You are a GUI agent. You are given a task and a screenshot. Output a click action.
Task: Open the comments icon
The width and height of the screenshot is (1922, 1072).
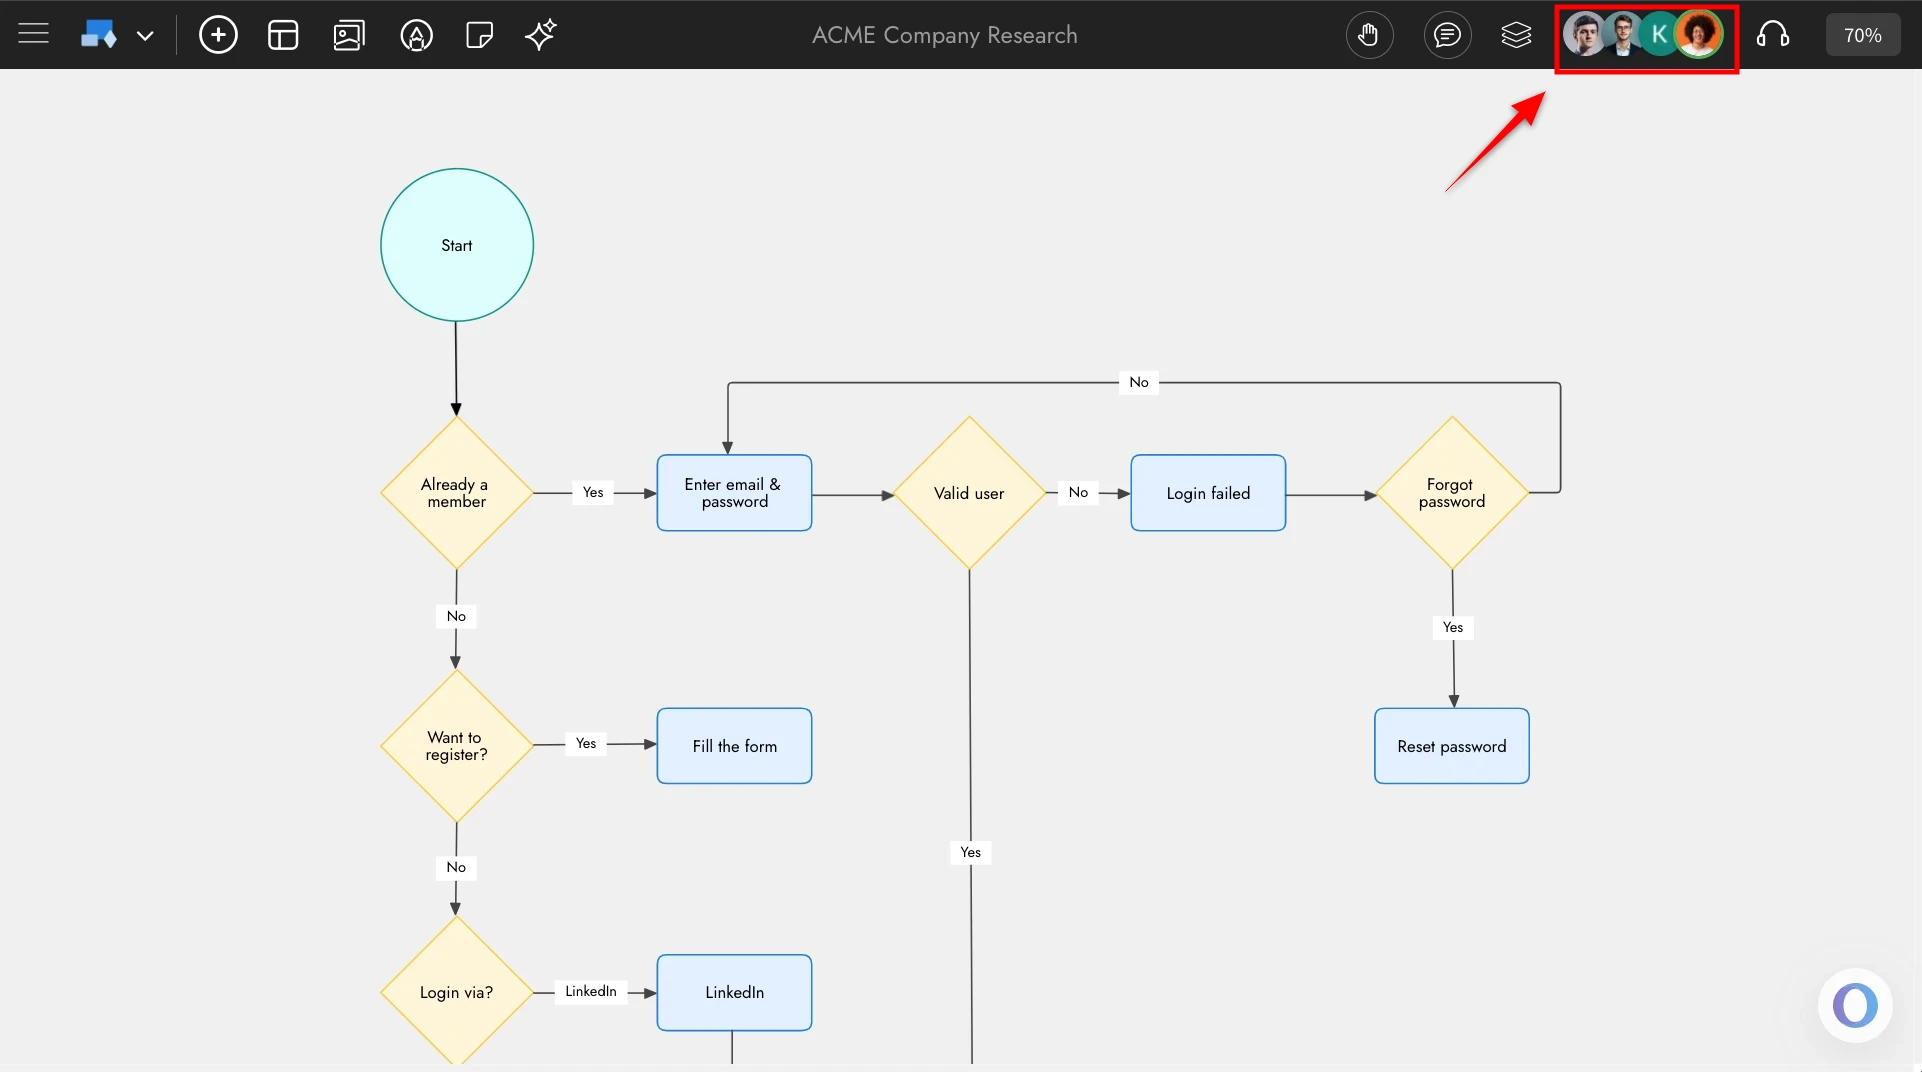click(1447, 34)
